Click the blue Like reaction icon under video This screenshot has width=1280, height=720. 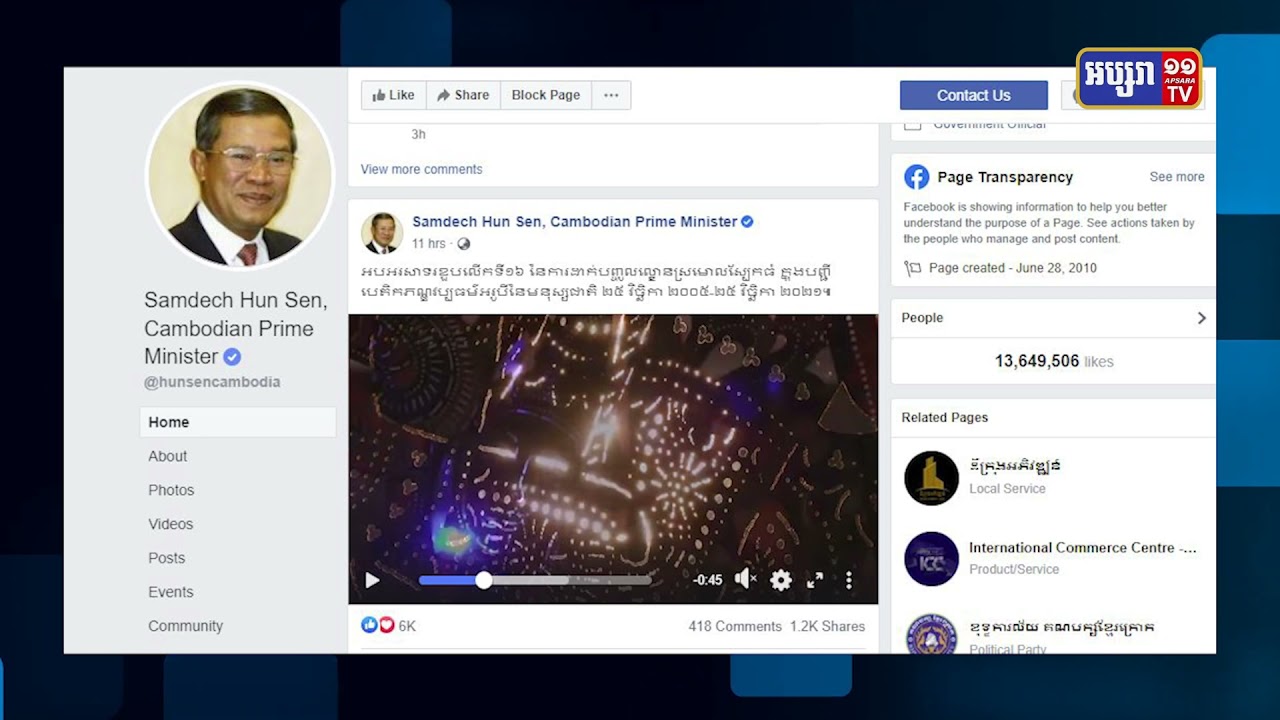click(x=369, y=625)
